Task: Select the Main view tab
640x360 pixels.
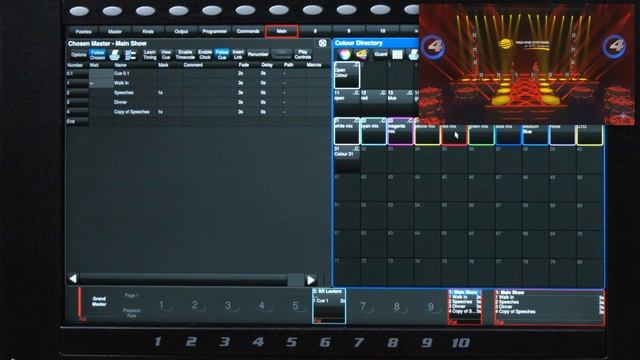Action: pos(282,31)
